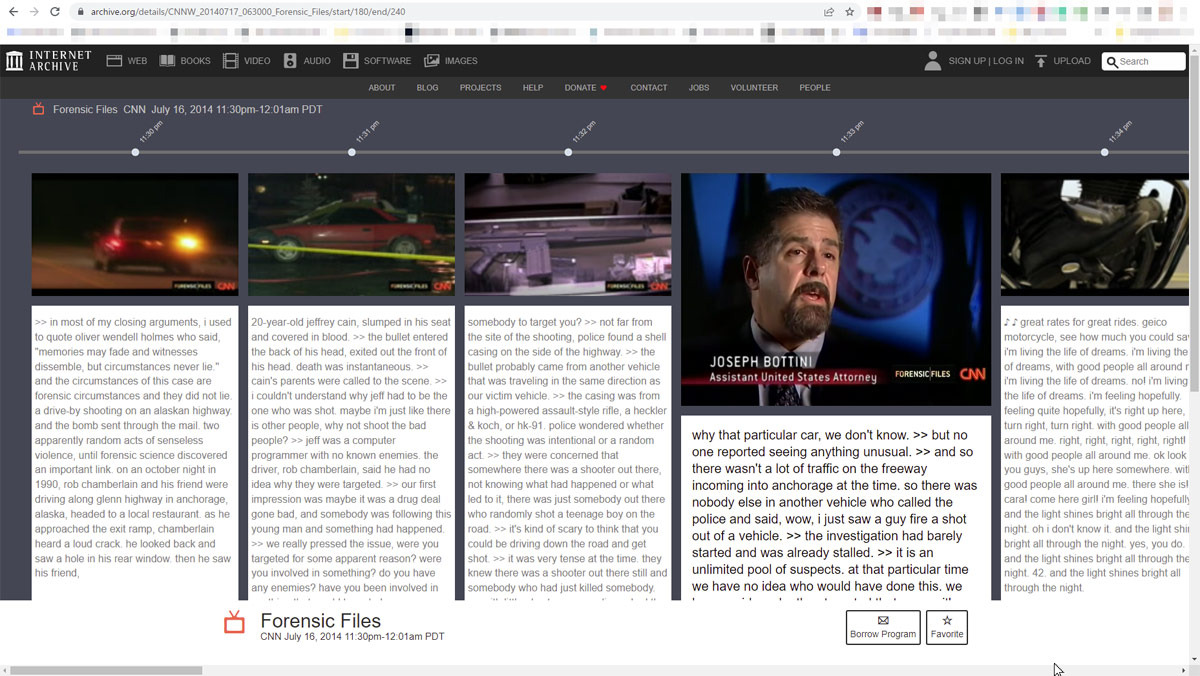Open the Jobs menu item
Screen dimensions: 1200x676
pyautogui.click(x=699, y=88)
